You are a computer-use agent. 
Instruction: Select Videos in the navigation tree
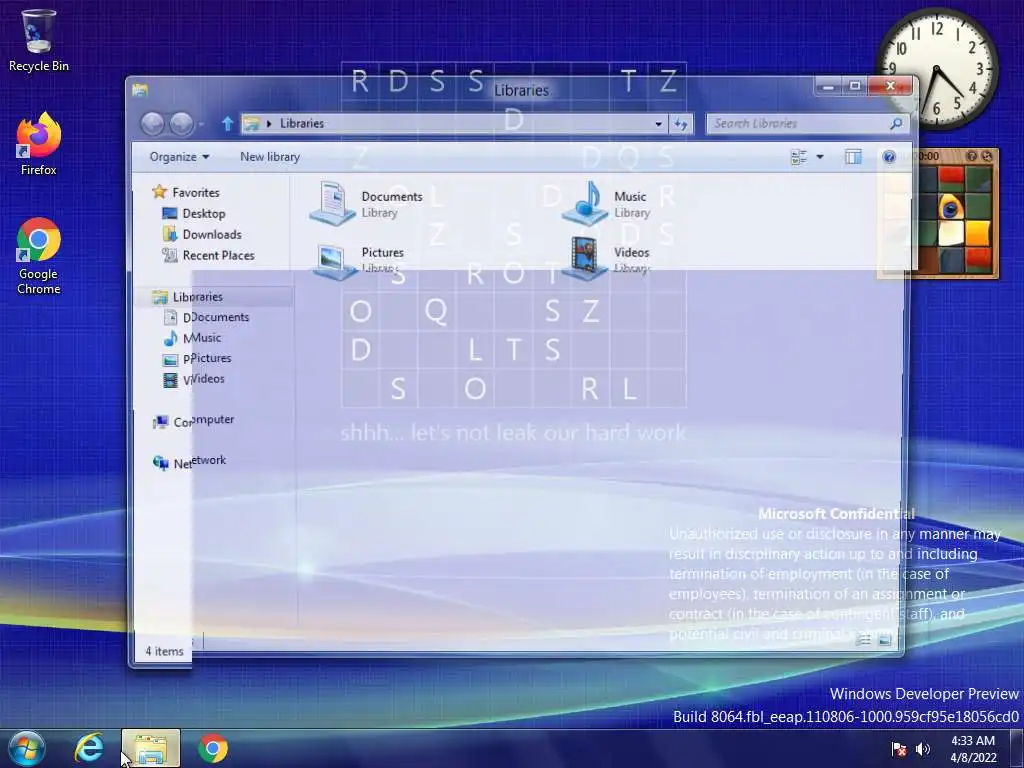tap(194, 379)
